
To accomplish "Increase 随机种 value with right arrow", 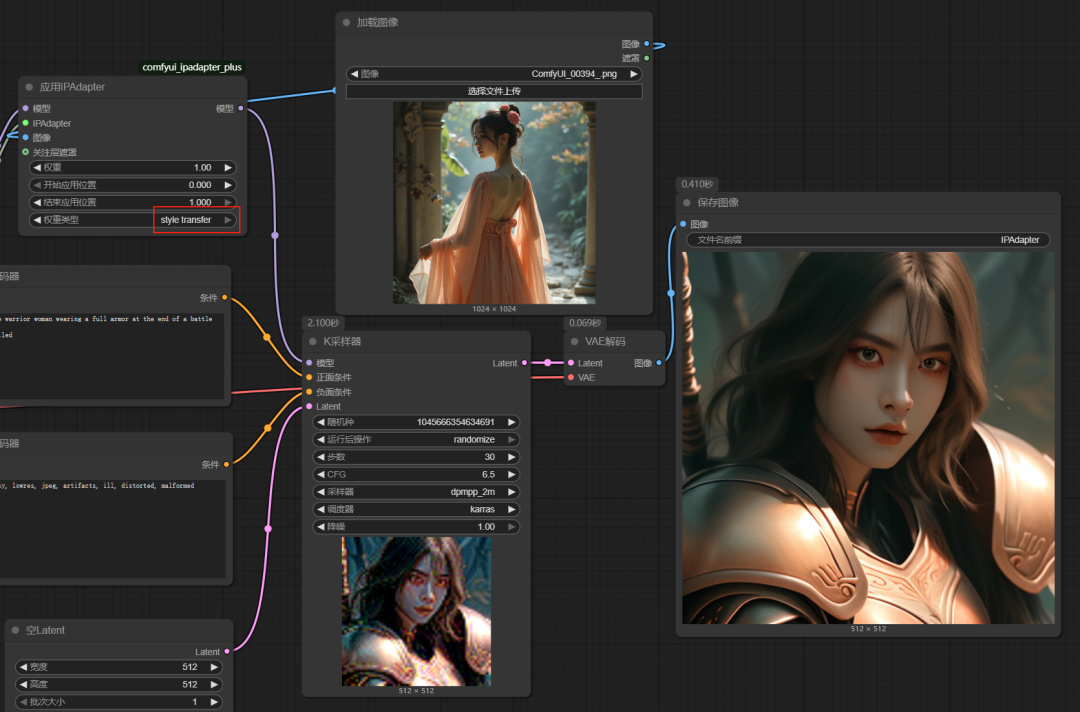I will (x=512, y=422).
